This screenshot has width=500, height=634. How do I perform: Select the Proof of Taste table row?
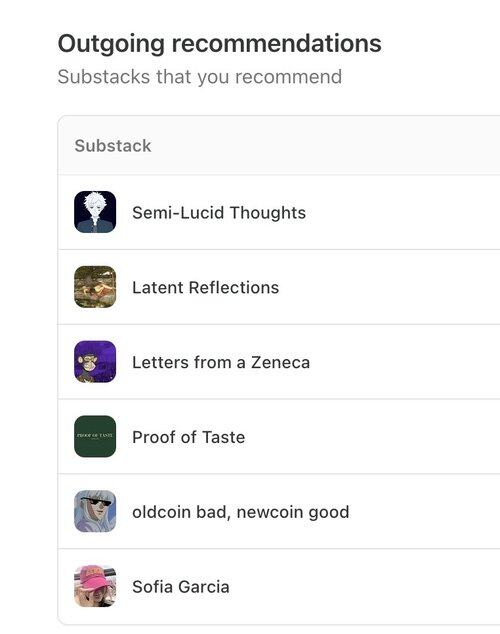pyautogui.click(x=279, y=437)
